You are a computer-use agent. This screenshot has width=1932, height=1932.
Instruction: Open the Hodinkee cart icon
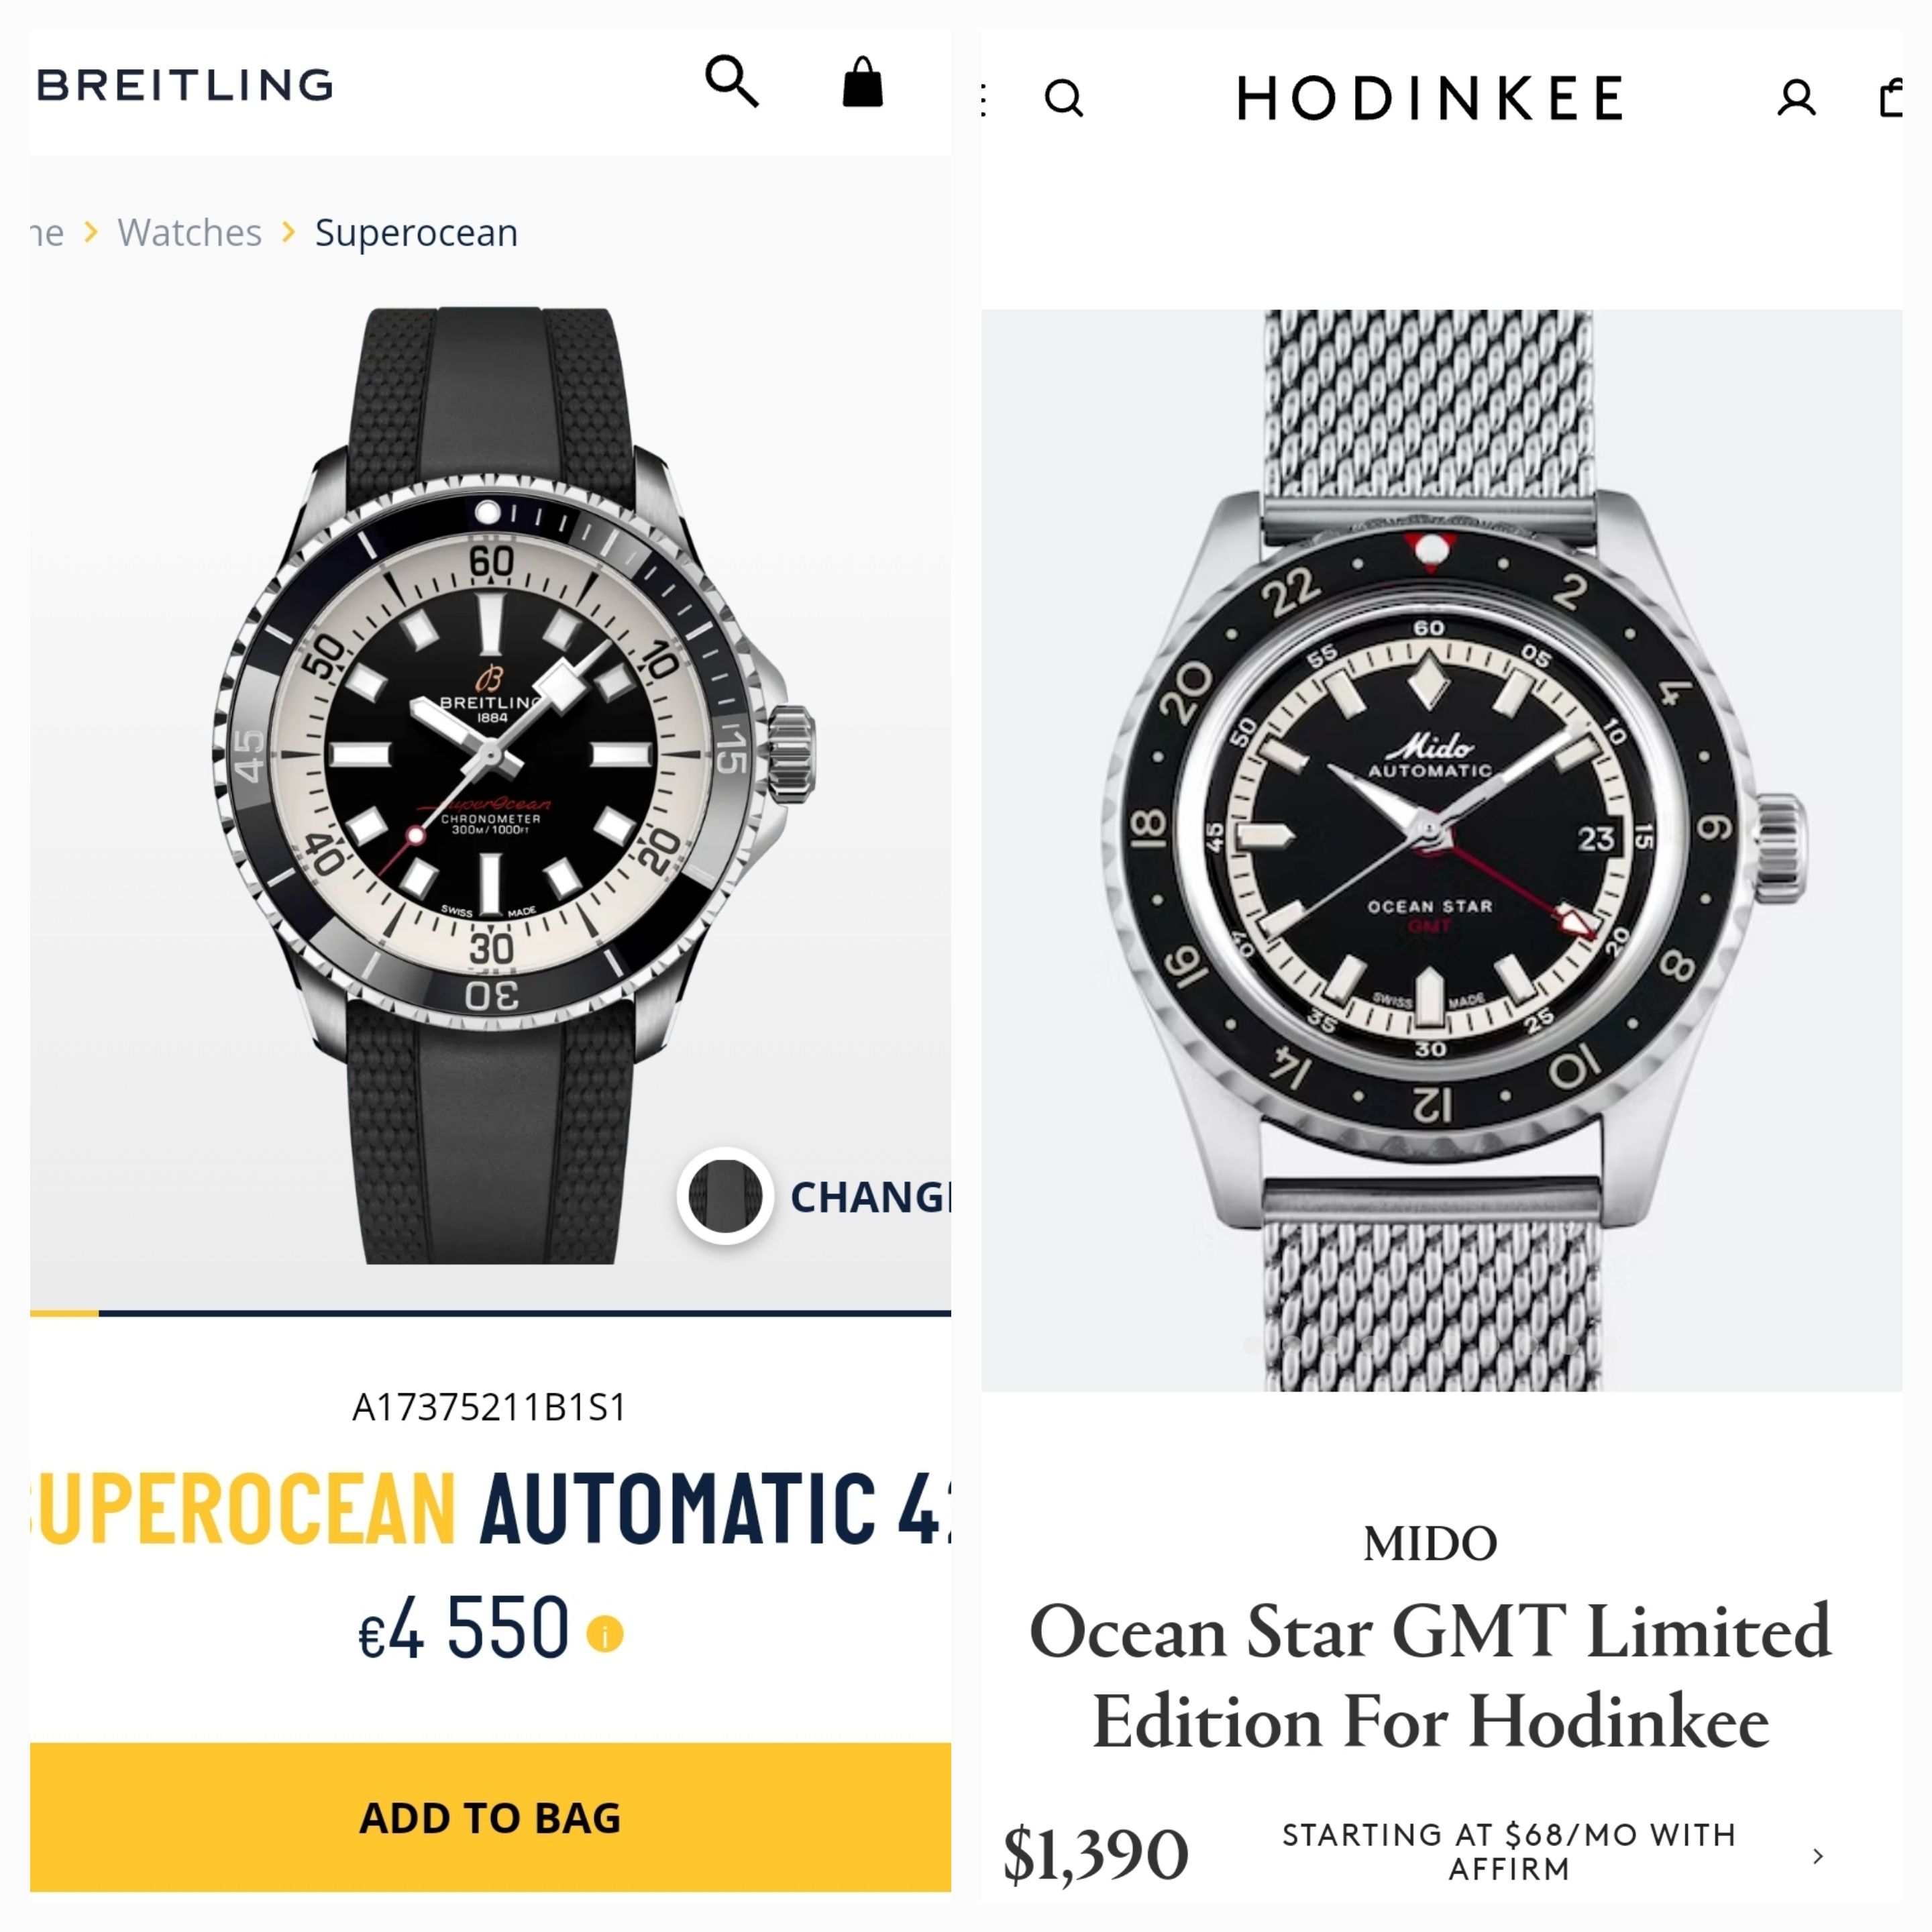point(1891,97)
